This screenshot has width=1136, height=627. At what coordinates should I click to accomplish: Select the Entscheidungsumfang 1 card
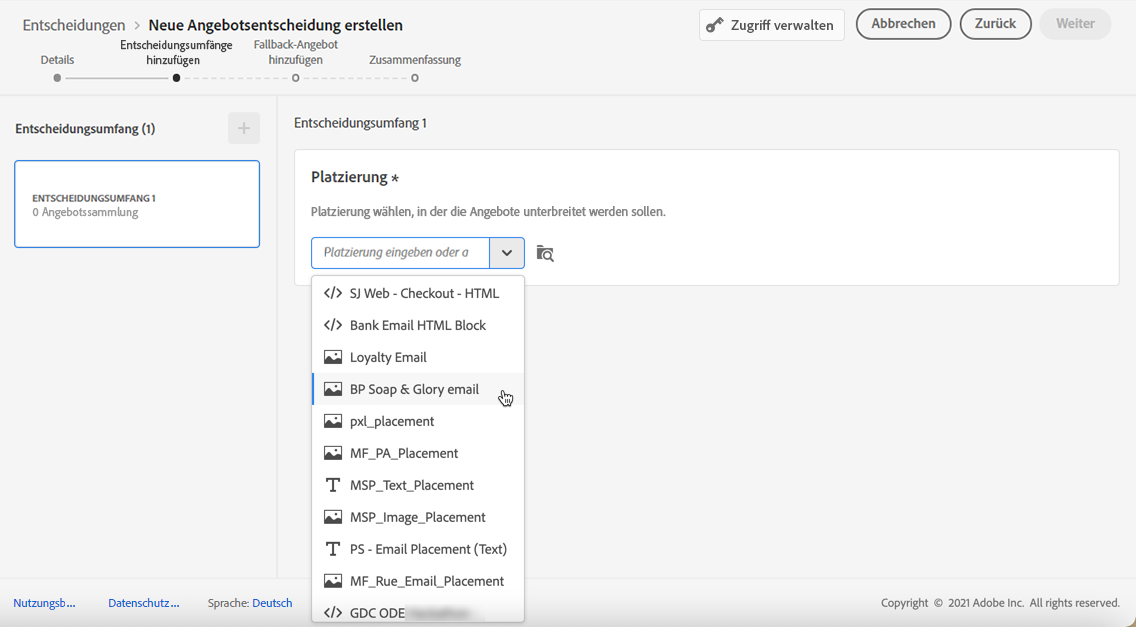coord(137,204)
